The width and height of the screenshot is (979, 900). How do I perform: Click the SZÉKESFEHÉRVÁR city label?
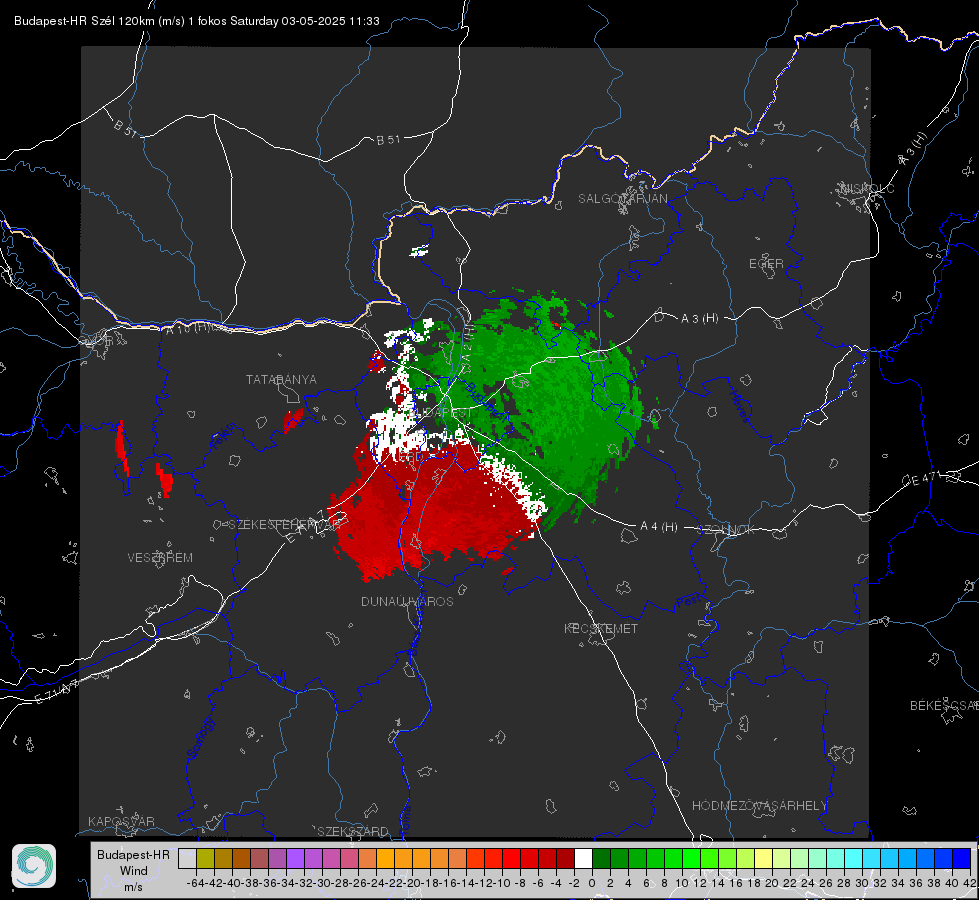pyautogui.click(x=284, y=525)
